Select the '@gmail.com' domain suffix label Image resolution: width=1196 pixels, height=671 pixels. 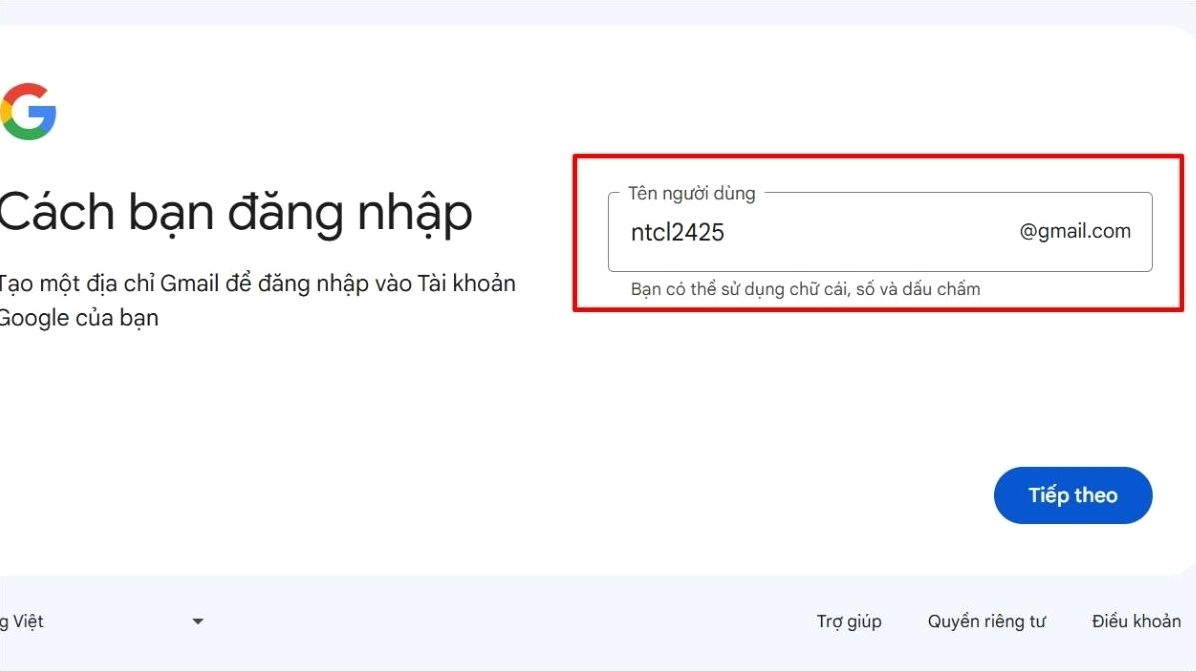[x=1074, y=231]
